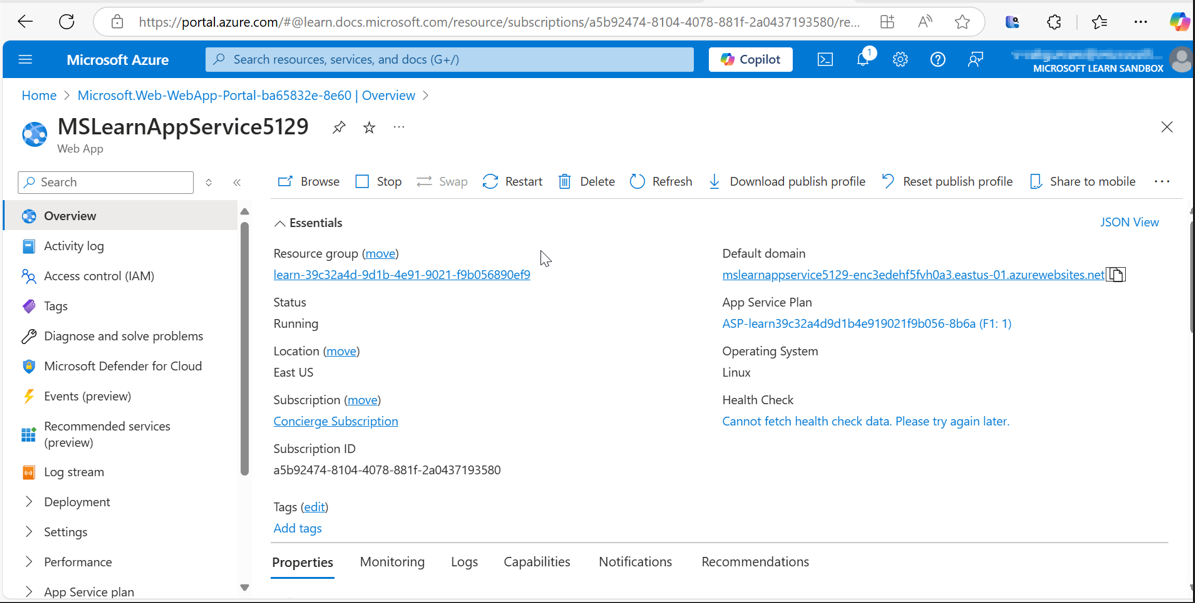Screen dimensions: 1195x603
Task: Pin MSLearnAppService5129 to dashboard
Action: click(338, 127)
